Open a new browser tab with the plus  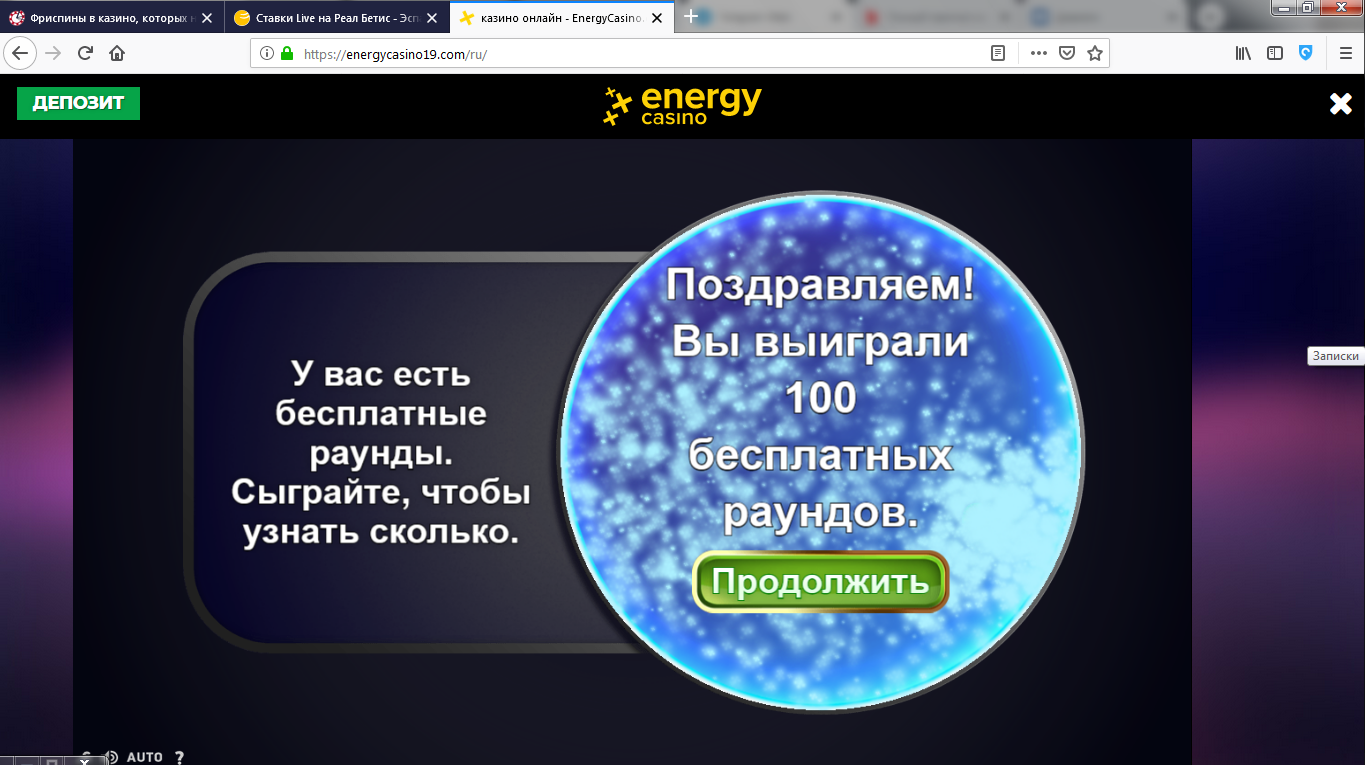[x=692, y=16]
